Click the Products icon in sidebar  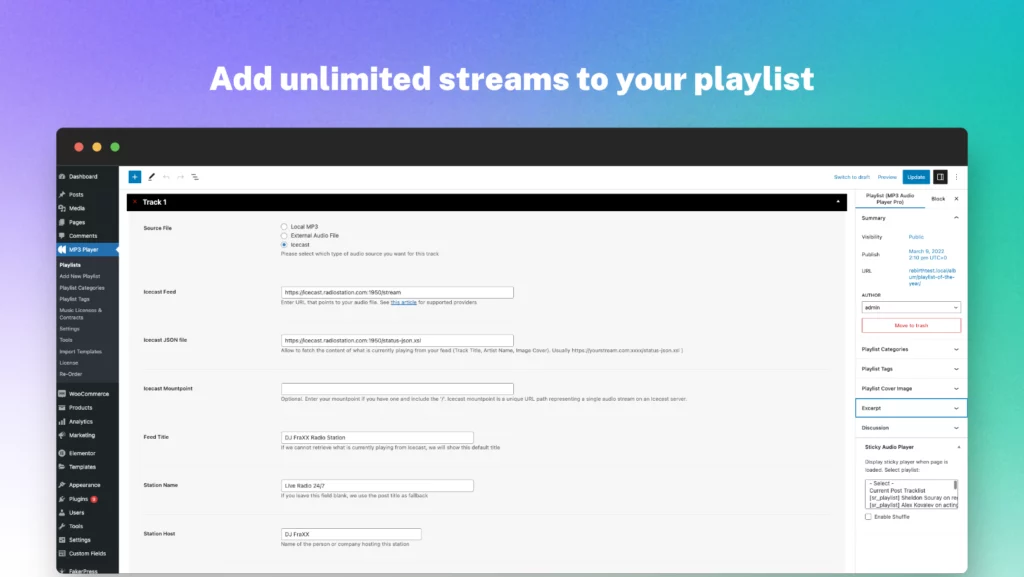[x=62, y=407]
